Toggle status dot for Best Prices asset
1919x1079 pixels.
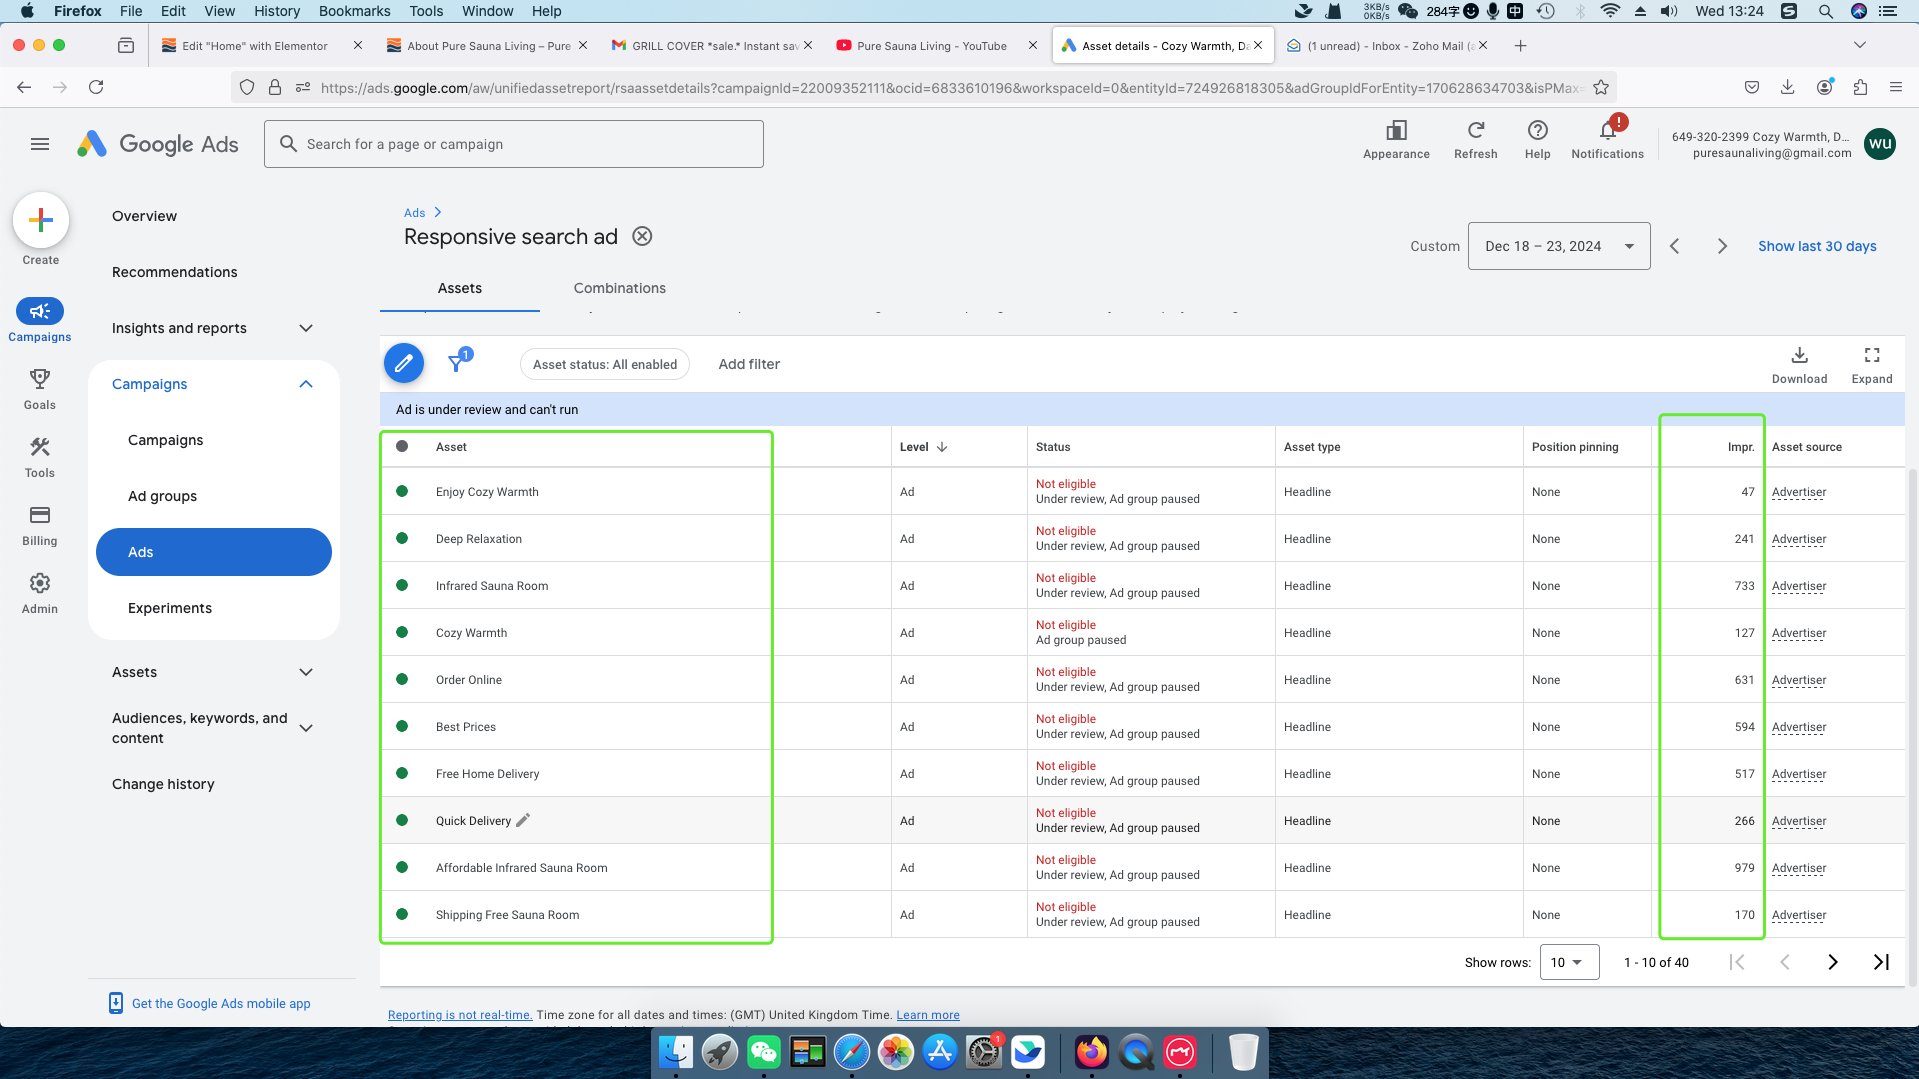pos(402,727)
